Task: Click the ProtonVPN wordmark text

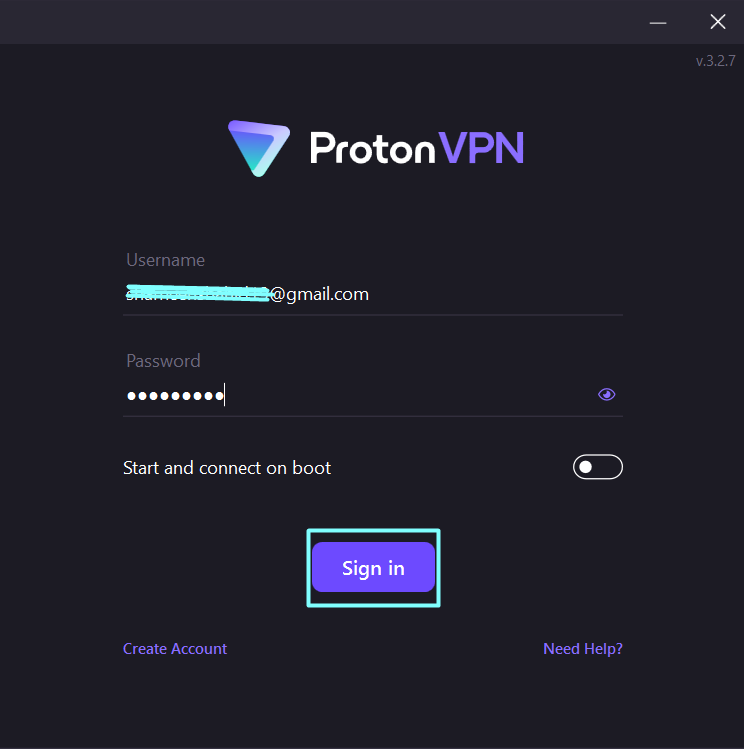Action: tap(417, 148)
